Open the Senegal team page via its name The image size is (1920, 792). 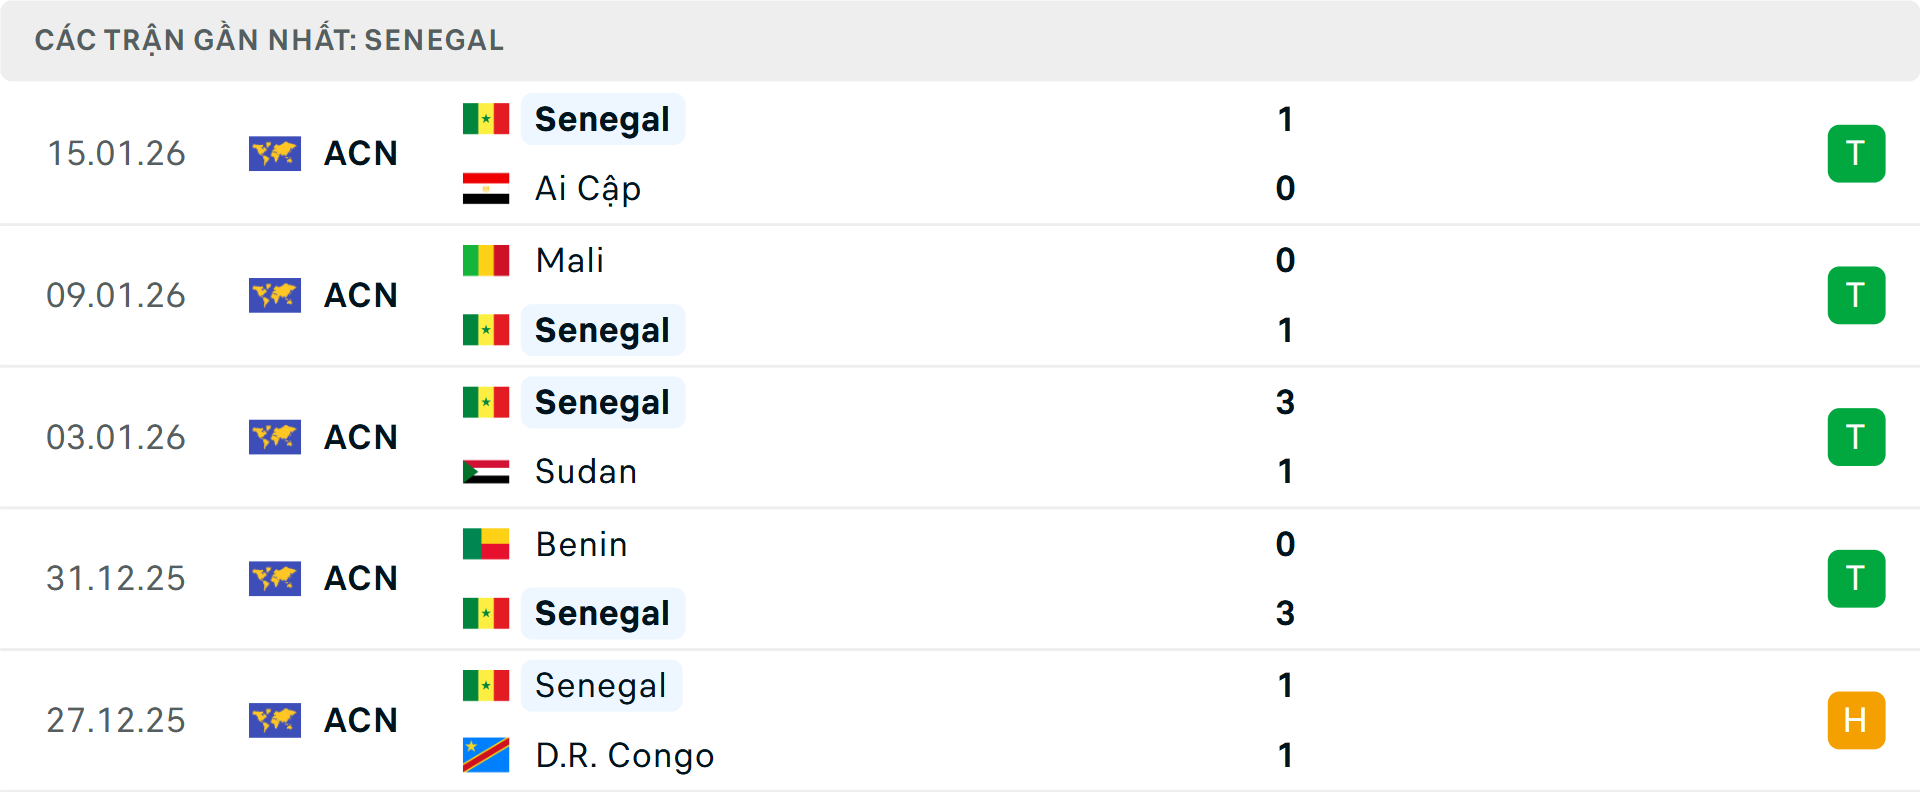pyautogui.click(x=601, y=118)
